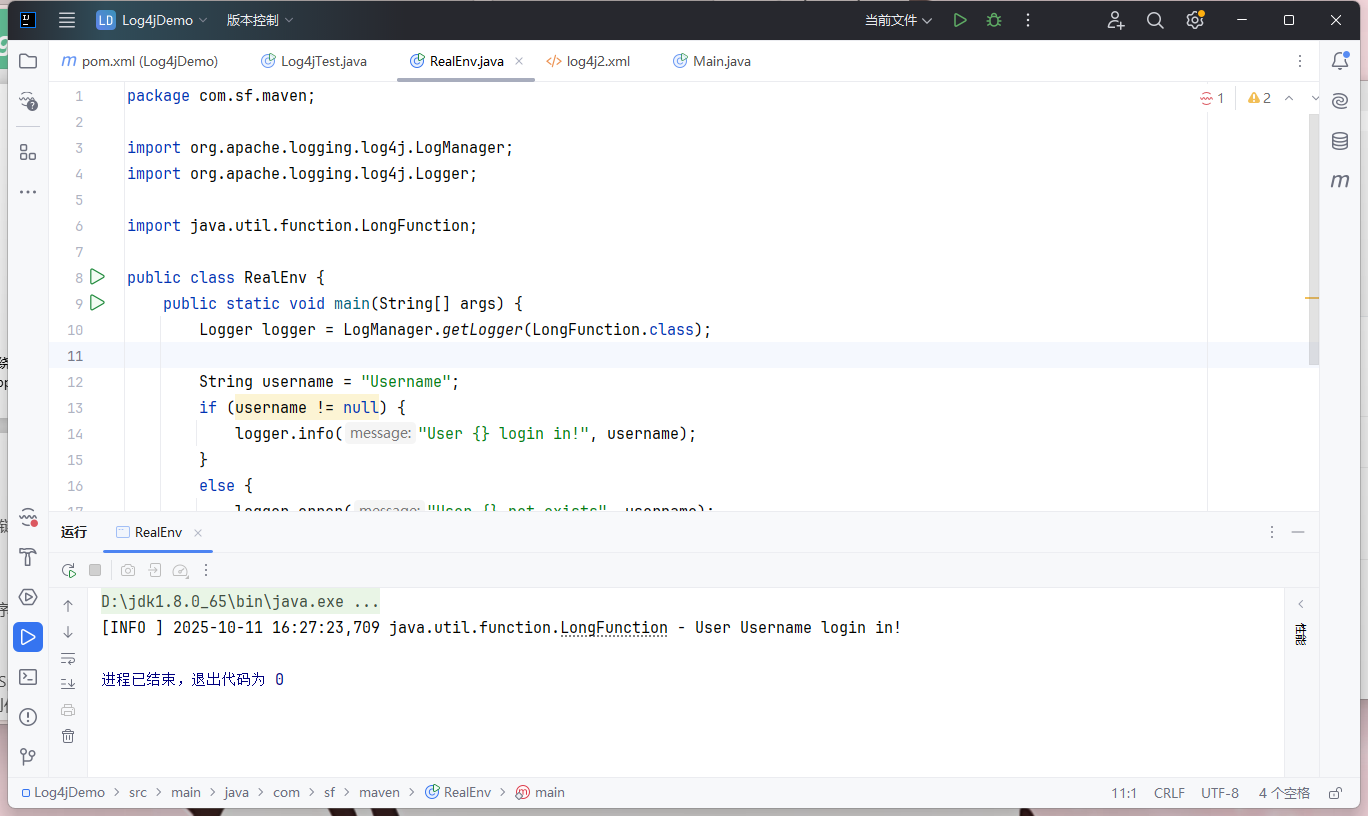Rerun RealEnv in the Run panel
The image size is (1368, 816).
[68, 570]
